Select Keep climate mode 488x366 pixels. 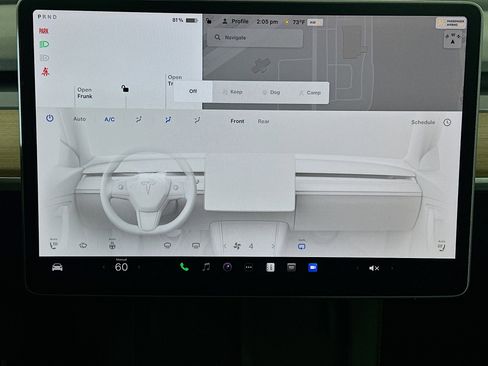click(233, 92)
